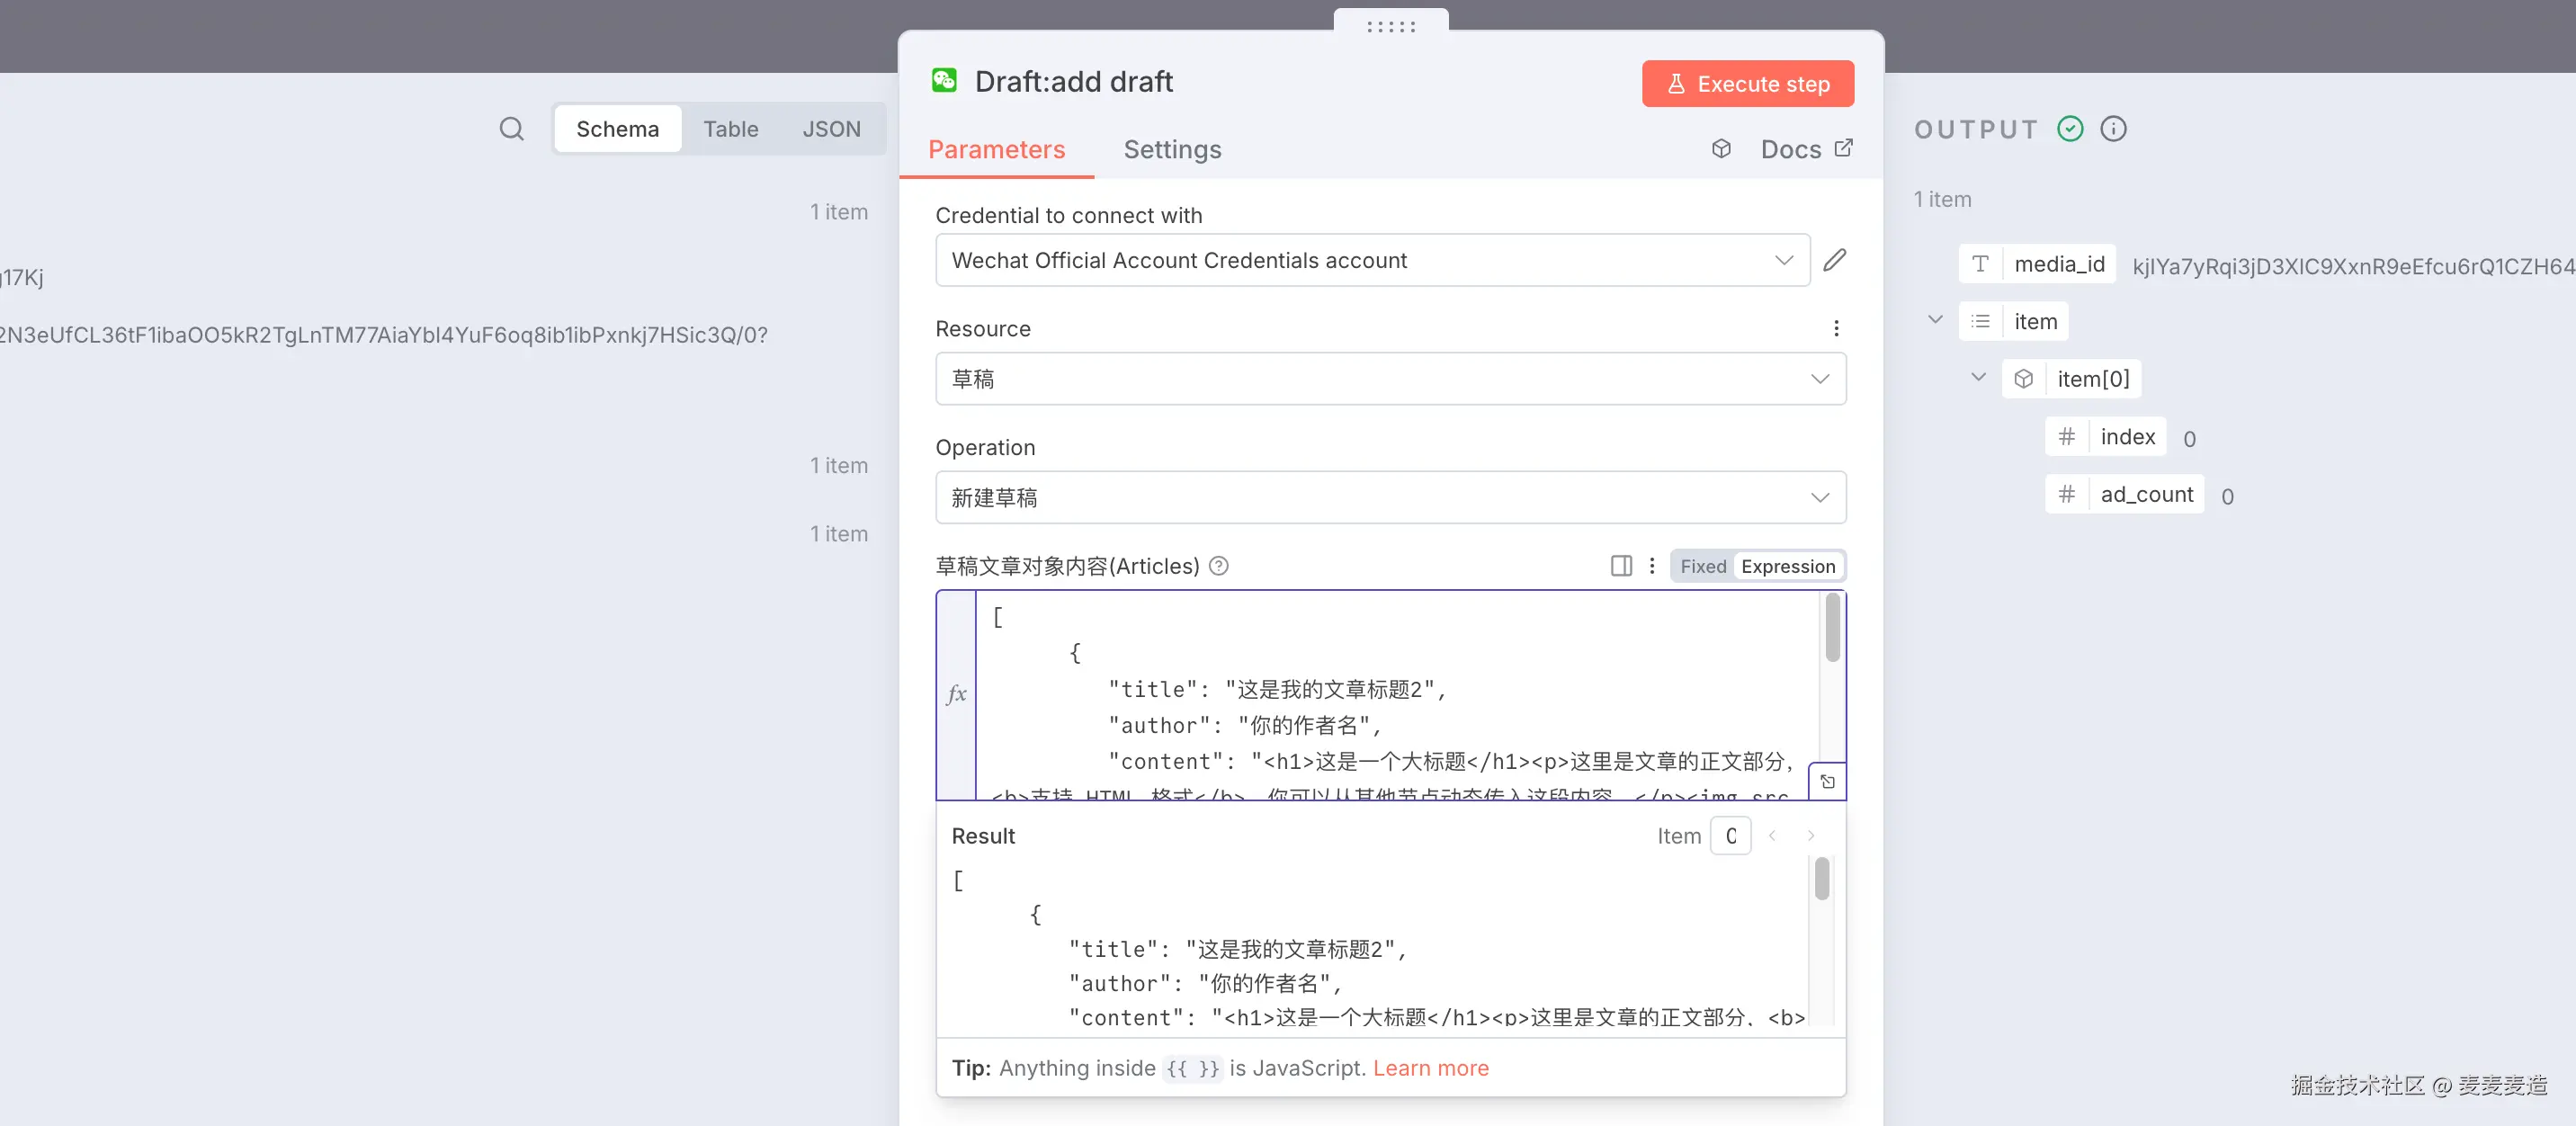The height and width of the screenshot is (1126, 2576).
Task: Open the Operation 新建草稿 dropdown
Action: 1390,497
